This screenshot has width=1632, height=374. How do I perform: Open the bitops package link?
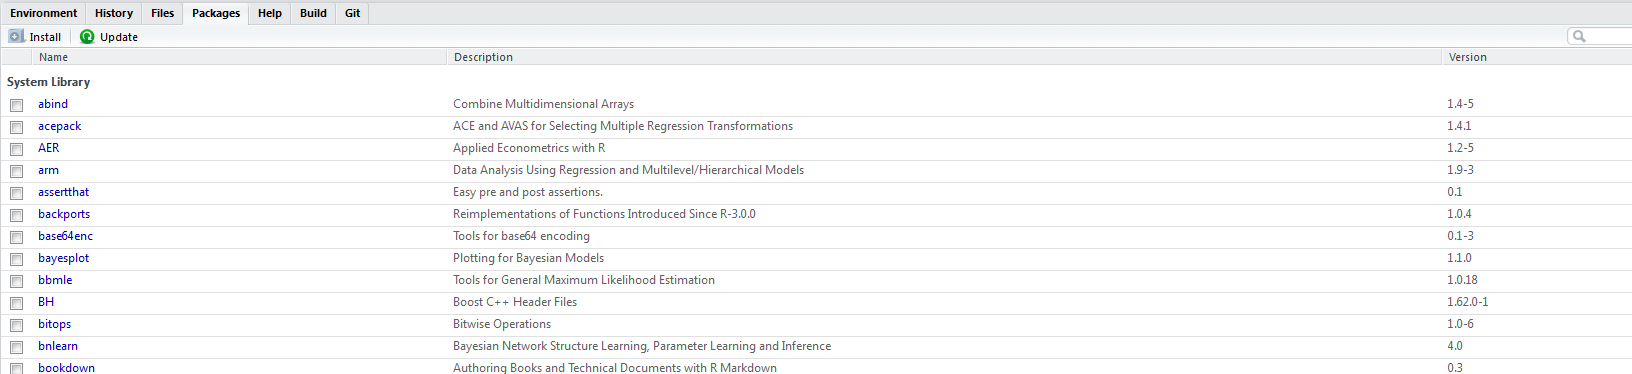(x=55, y=324)
